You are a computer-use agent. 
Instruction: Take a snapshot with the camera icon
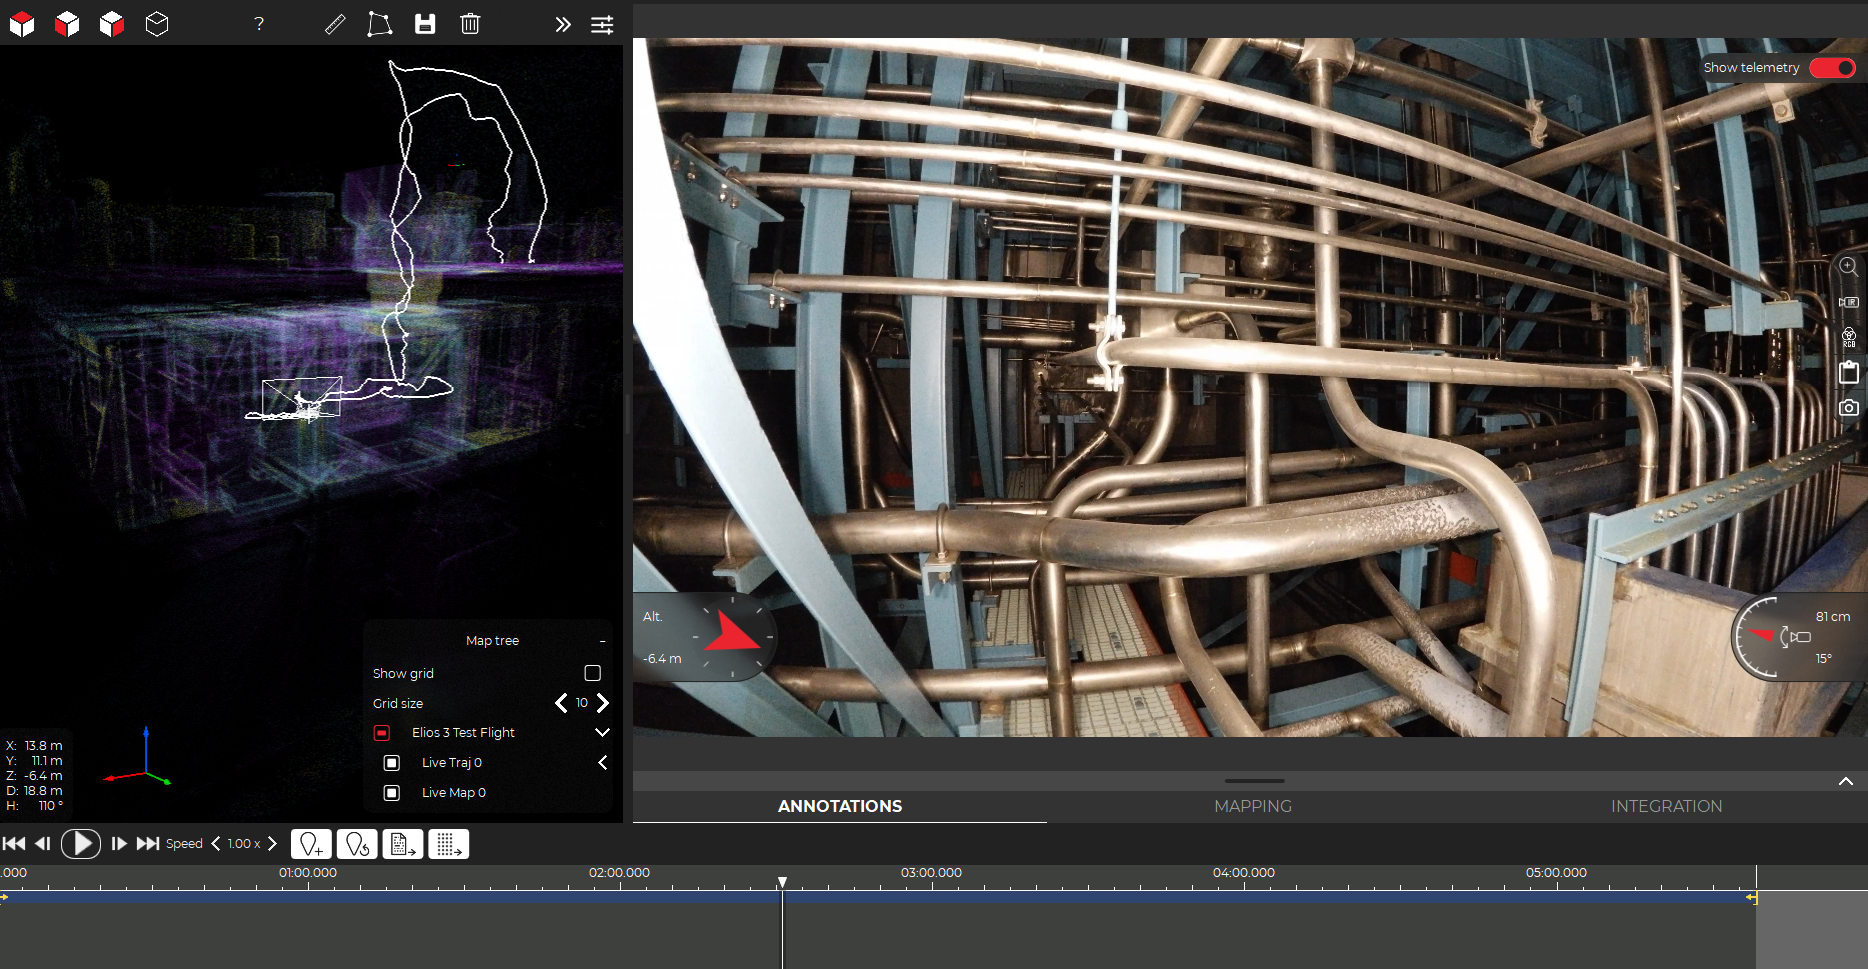1848,408
